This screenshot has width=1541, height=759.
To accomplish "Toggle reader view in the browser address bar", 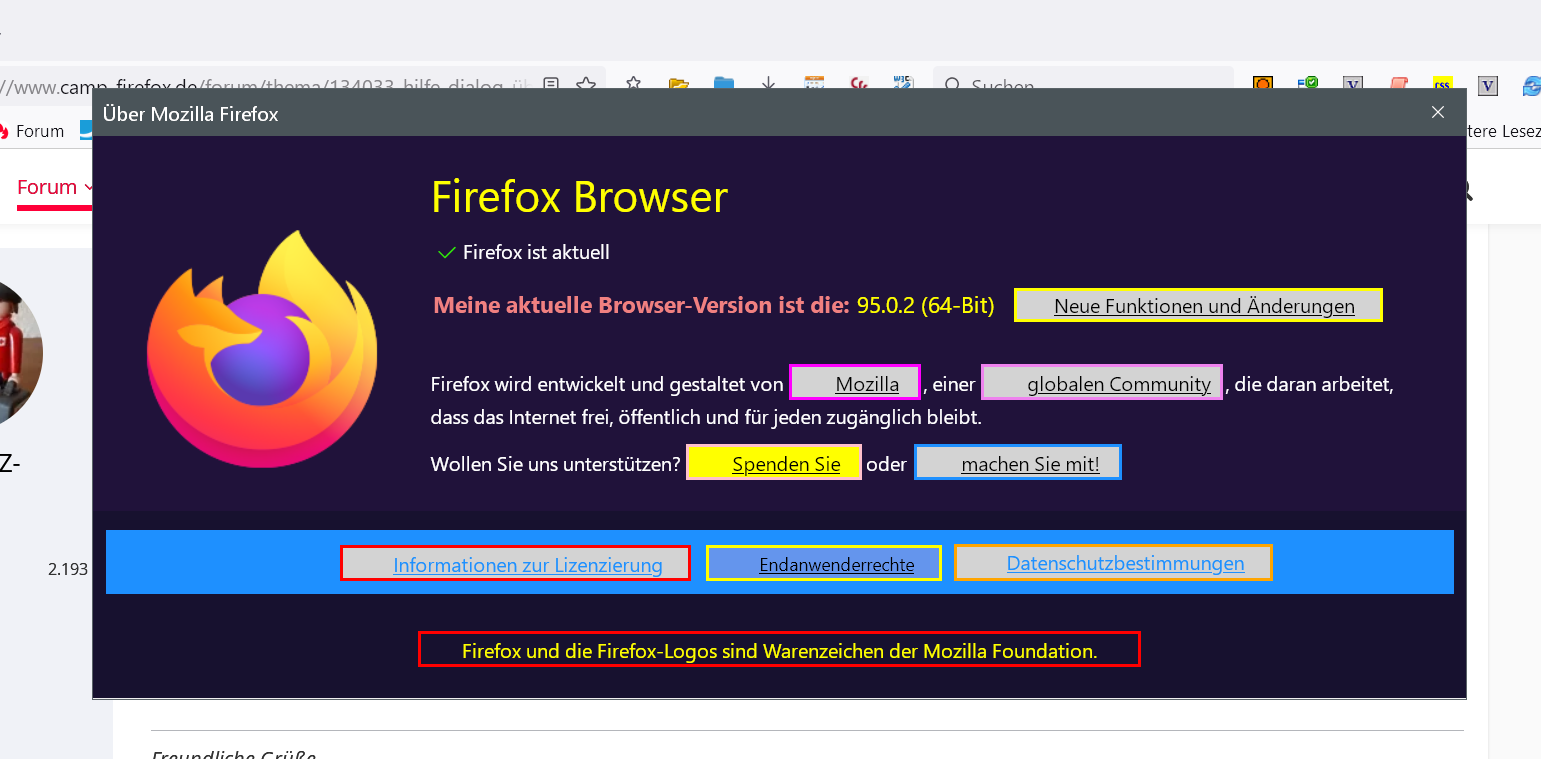I will [550, 84].
